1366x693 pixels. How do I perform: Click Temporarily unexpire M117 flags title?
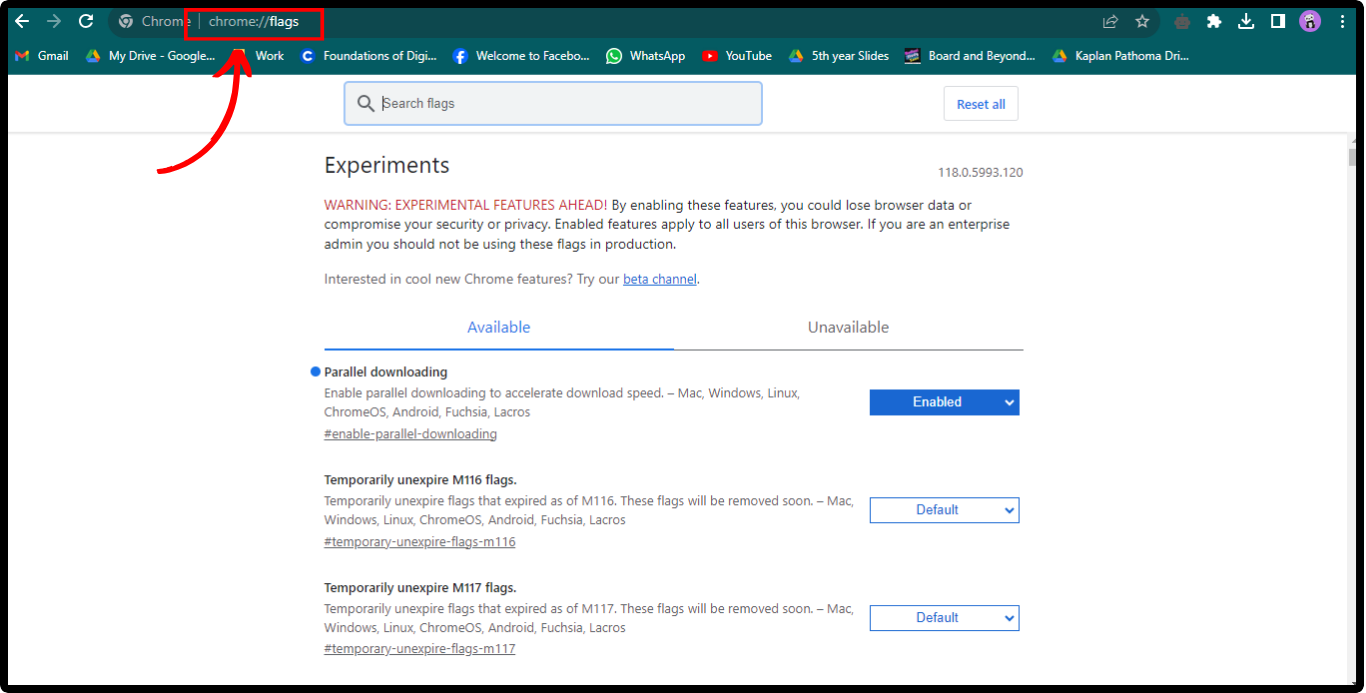(x=420, y=588)
